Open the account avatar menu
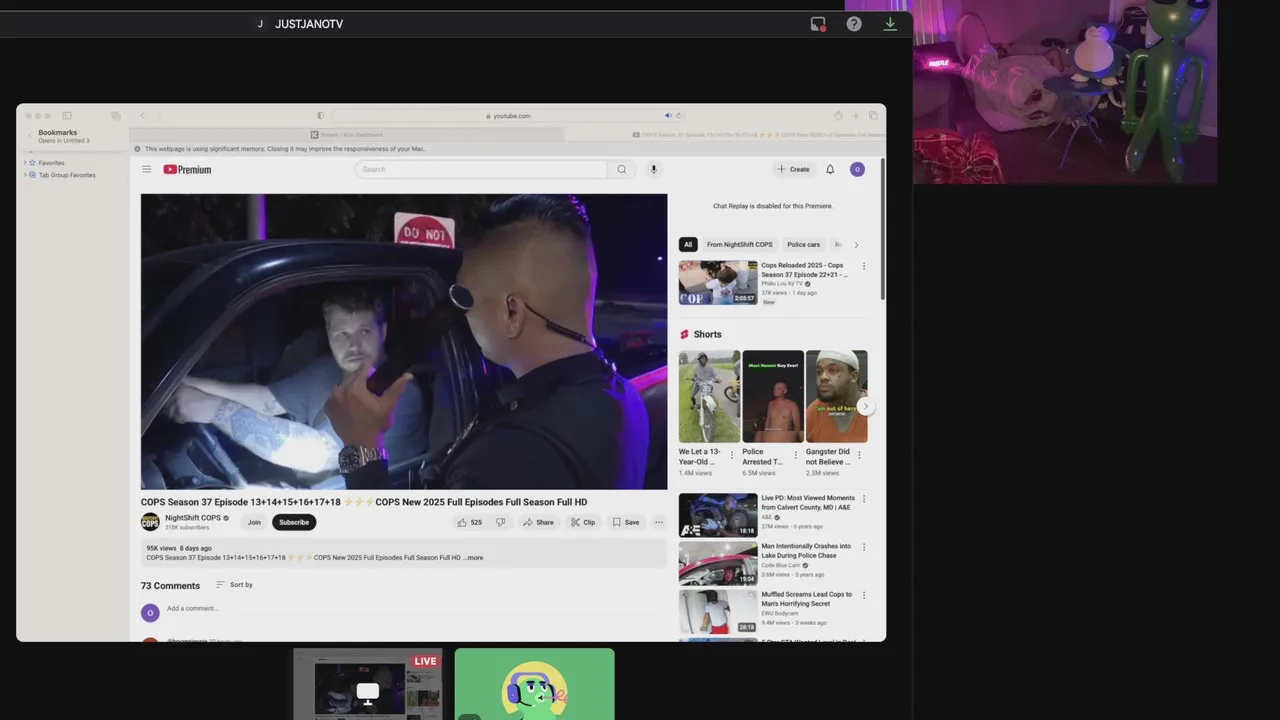1280x720 pixels. click(x=857, y=169)
